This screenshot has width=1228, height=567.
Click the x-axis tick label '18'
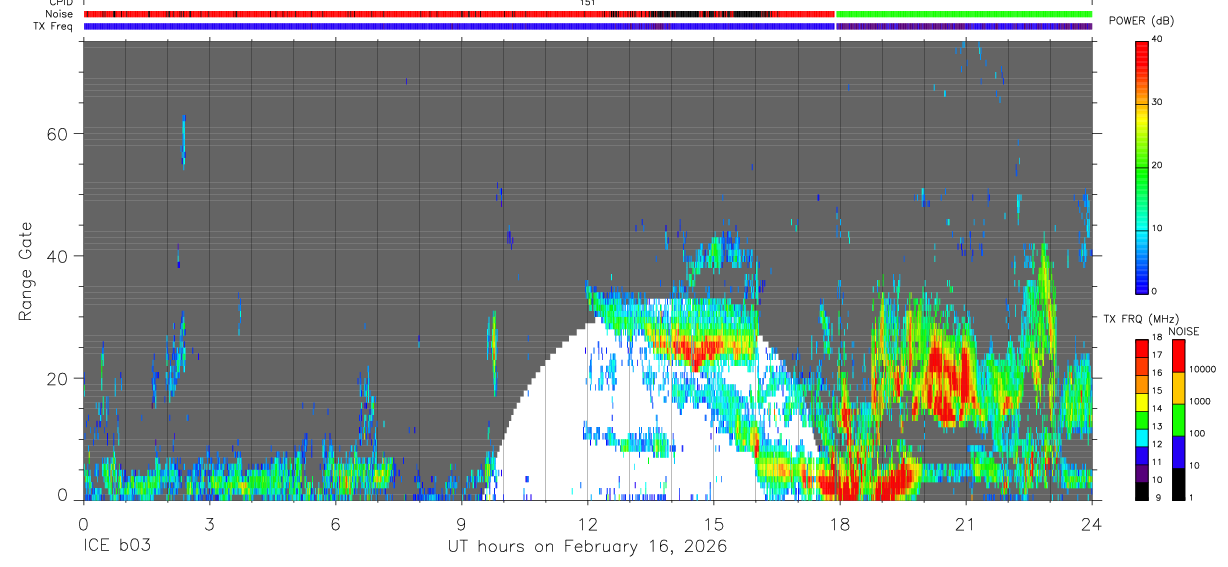pyautogui.click(x=840, y=524)
